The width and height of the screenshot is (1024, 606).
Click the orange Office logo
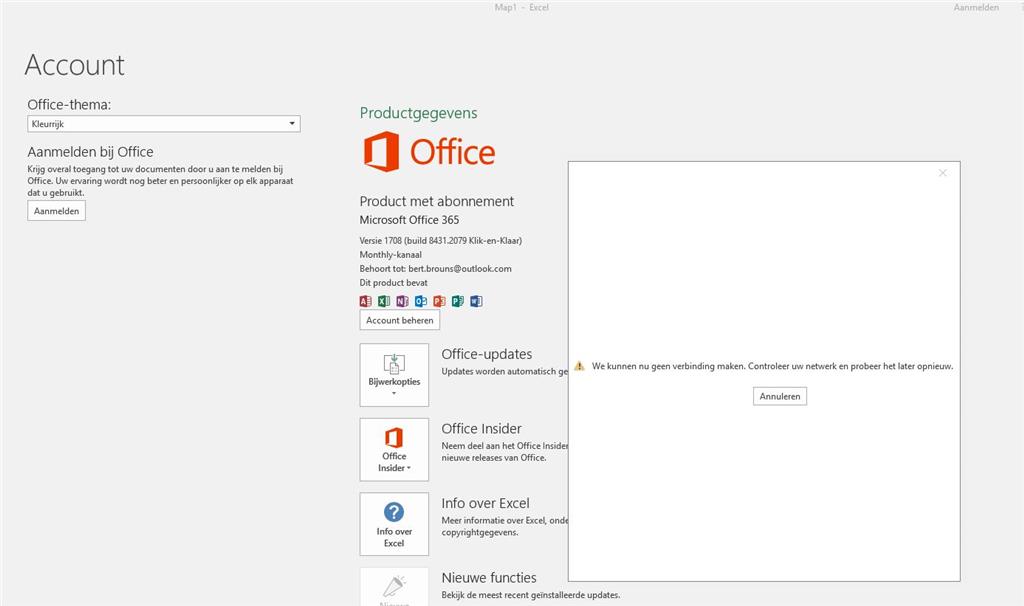(x=429, y=152)
